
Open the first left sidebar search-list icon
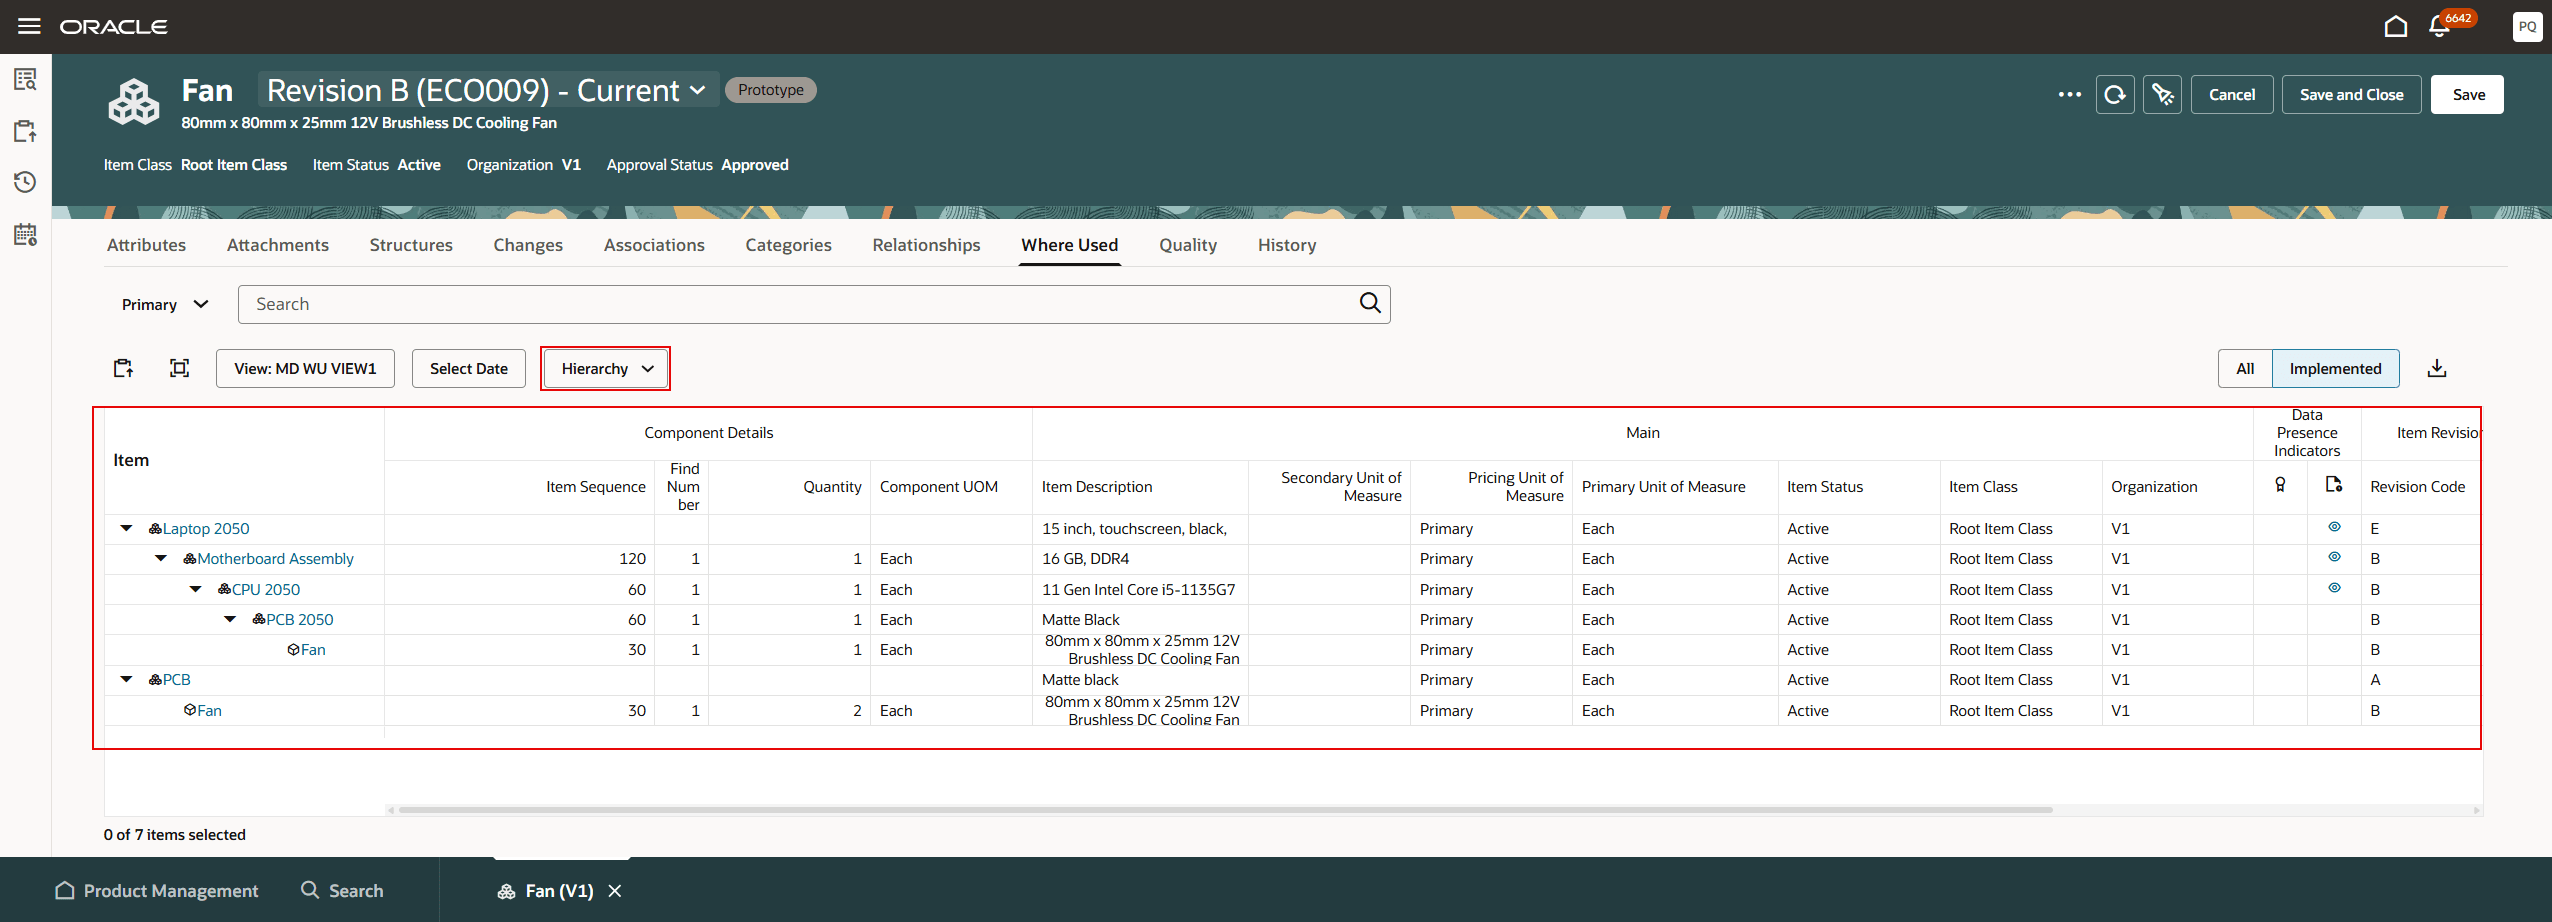click(25, 79)
